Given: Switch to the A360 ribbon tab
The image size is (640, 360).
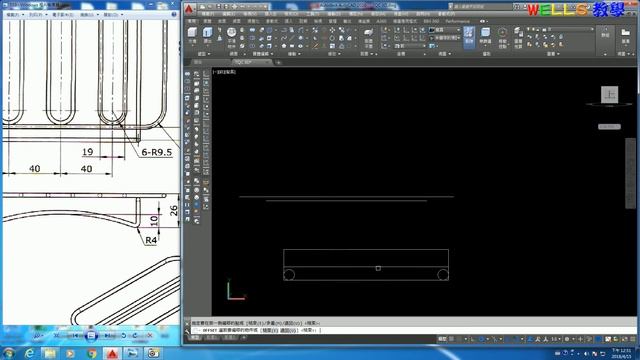Looking at the screenshot, I should pos(381,21).
